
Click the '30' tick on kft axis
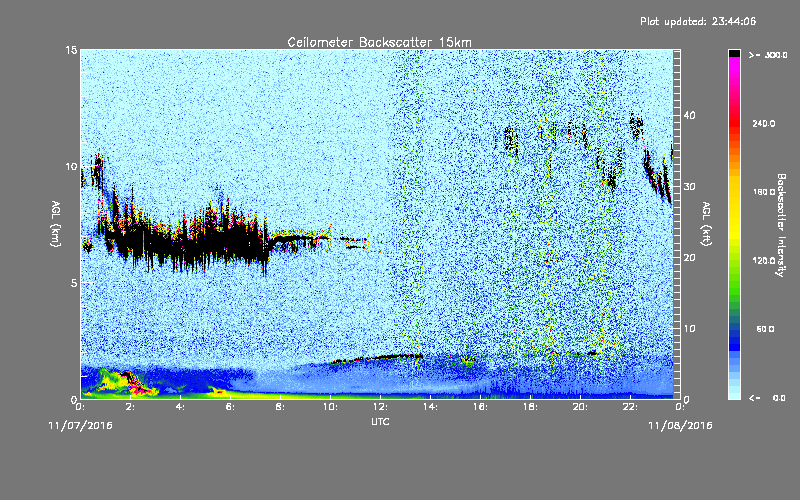(689, 186)
